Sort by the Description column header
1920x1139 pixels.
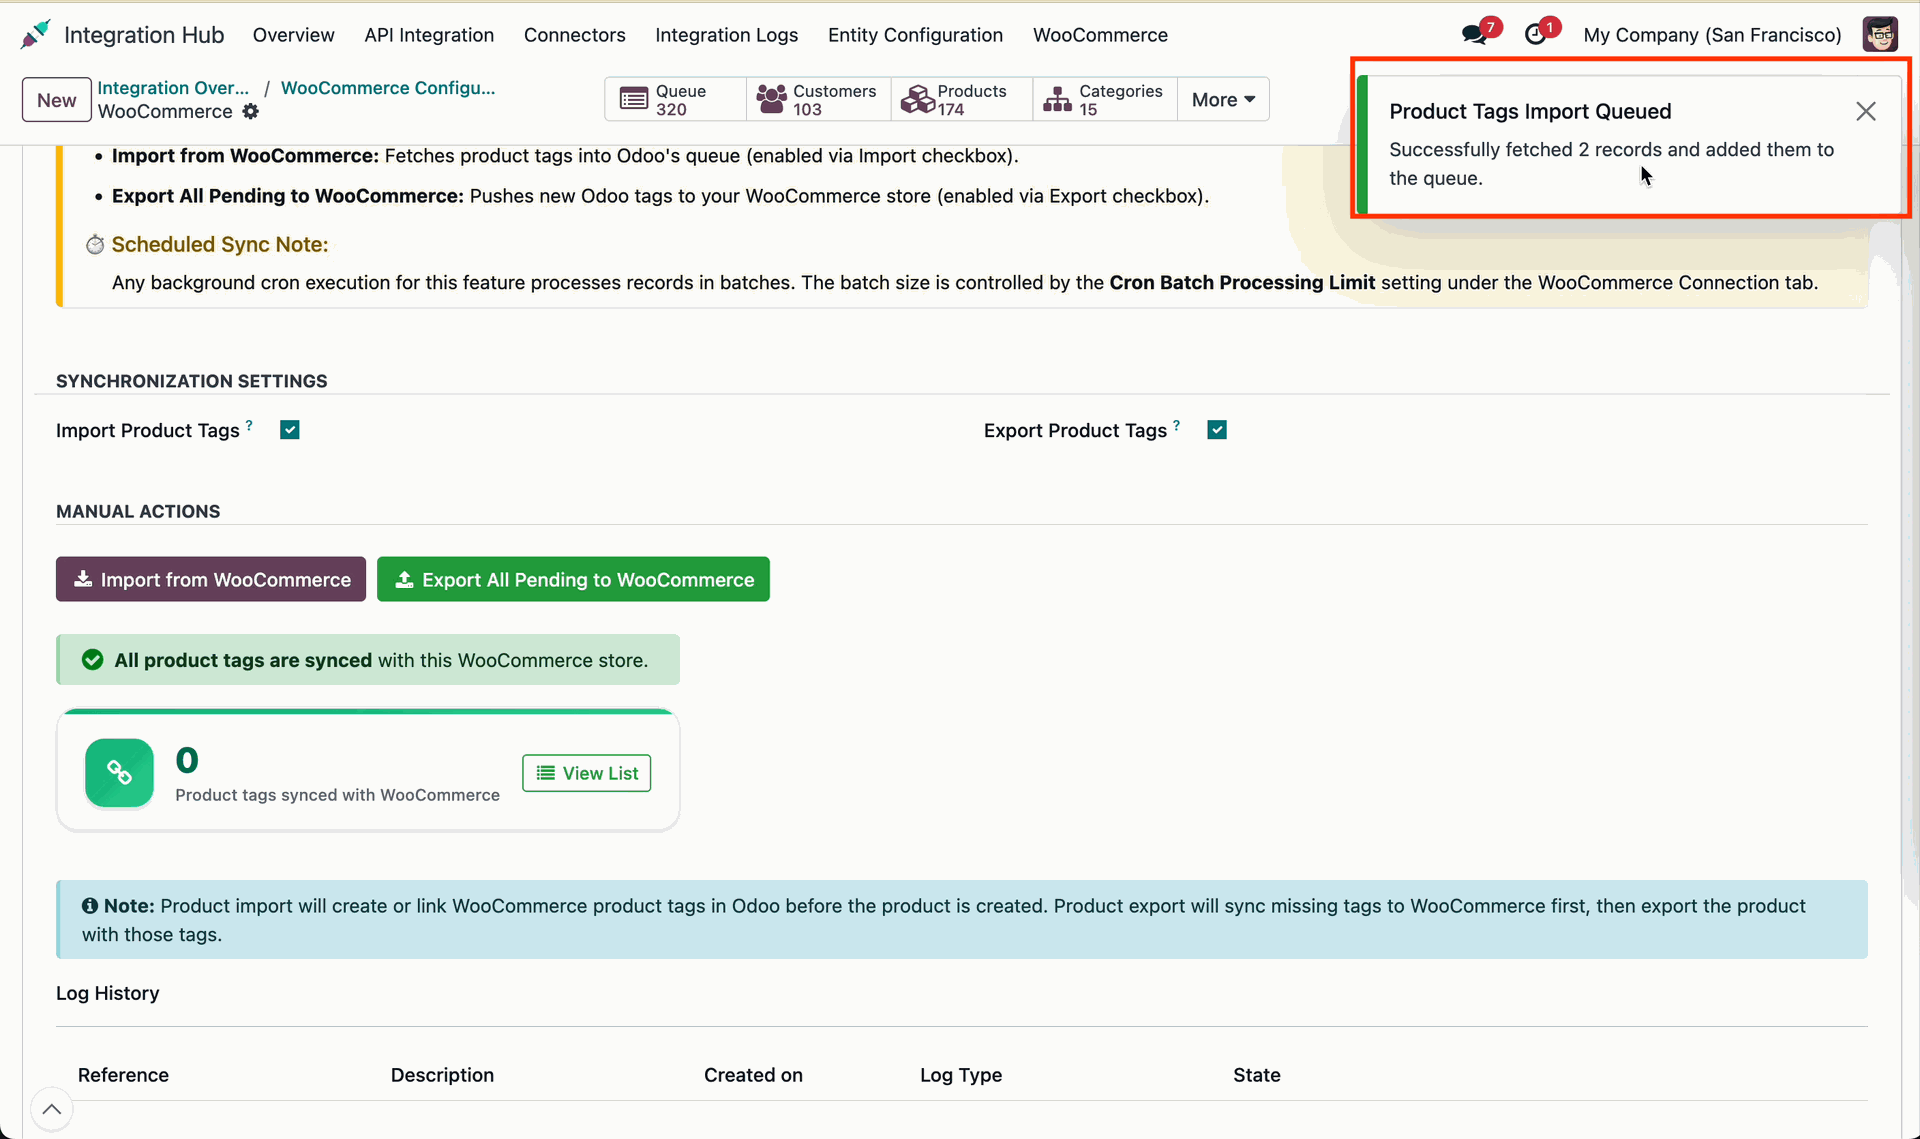pyautogui.click(x=442, y=1075)
